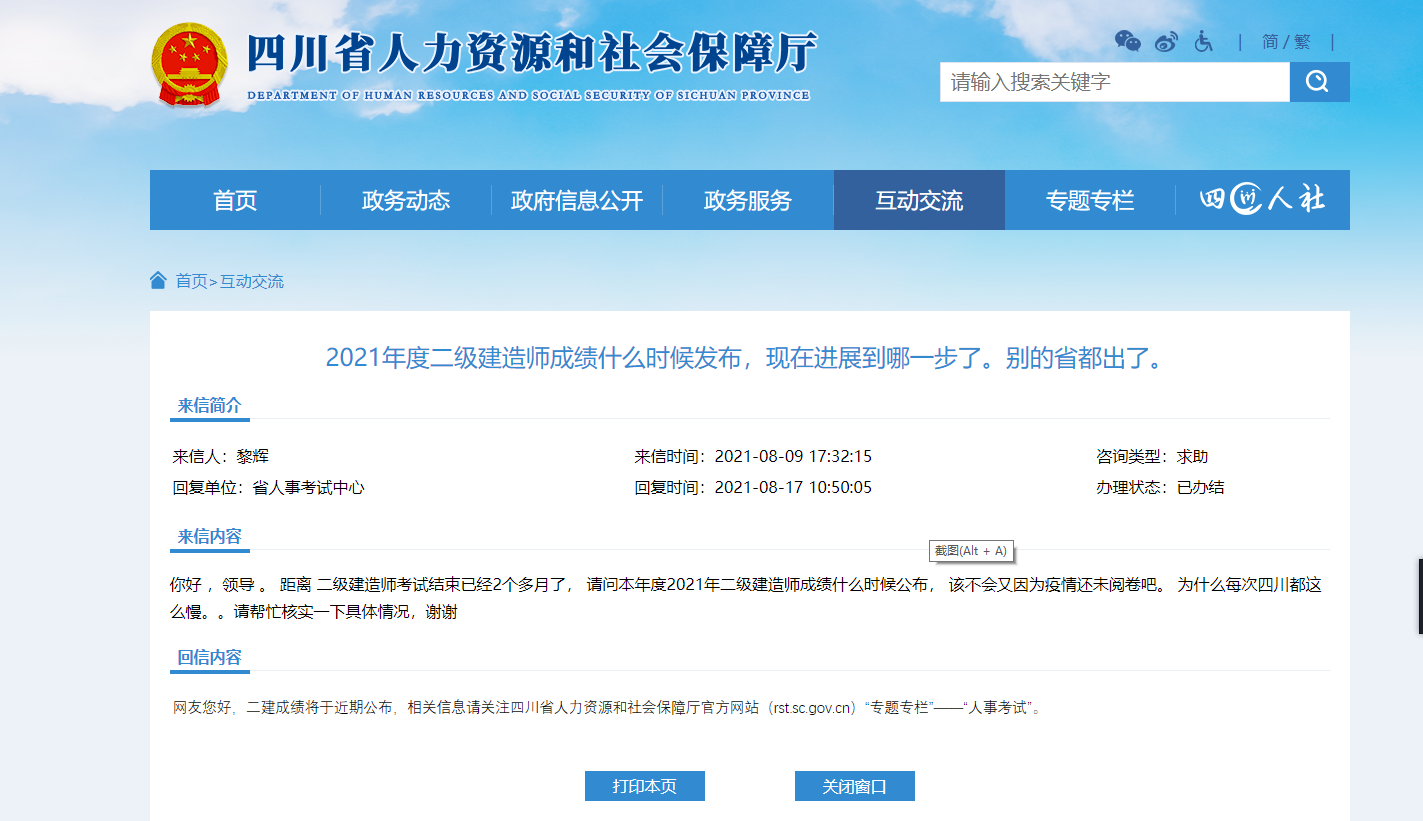
Task: Click the home icon in the breadcrumb bar
Action: click(156, 280)
